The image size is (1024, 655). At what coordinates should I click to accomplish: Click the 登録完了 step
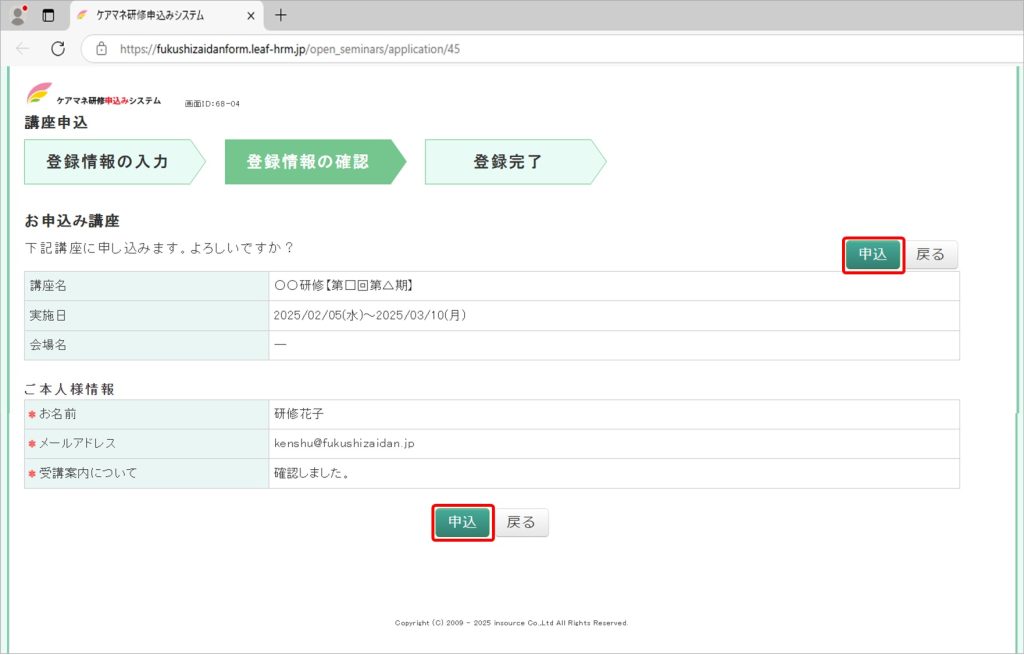pyautogui.click(x=508, y=162)
